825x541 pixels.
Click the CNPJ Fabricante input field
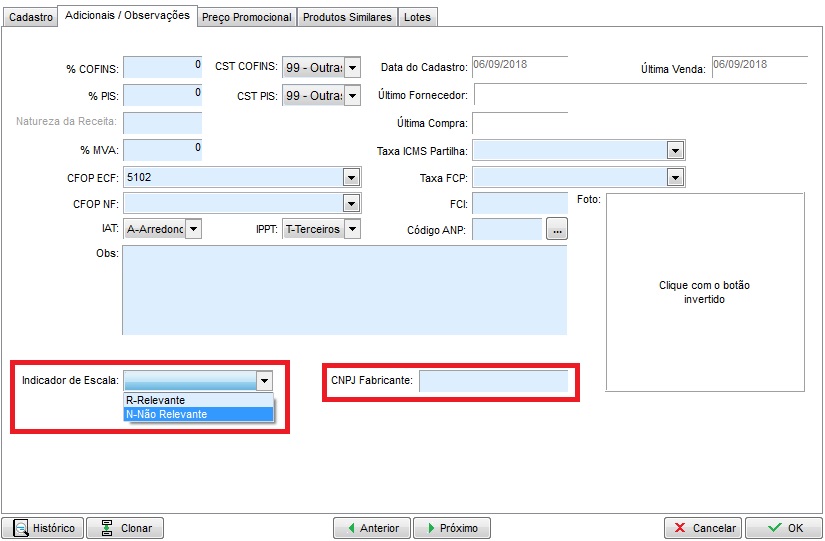[493, 381]
